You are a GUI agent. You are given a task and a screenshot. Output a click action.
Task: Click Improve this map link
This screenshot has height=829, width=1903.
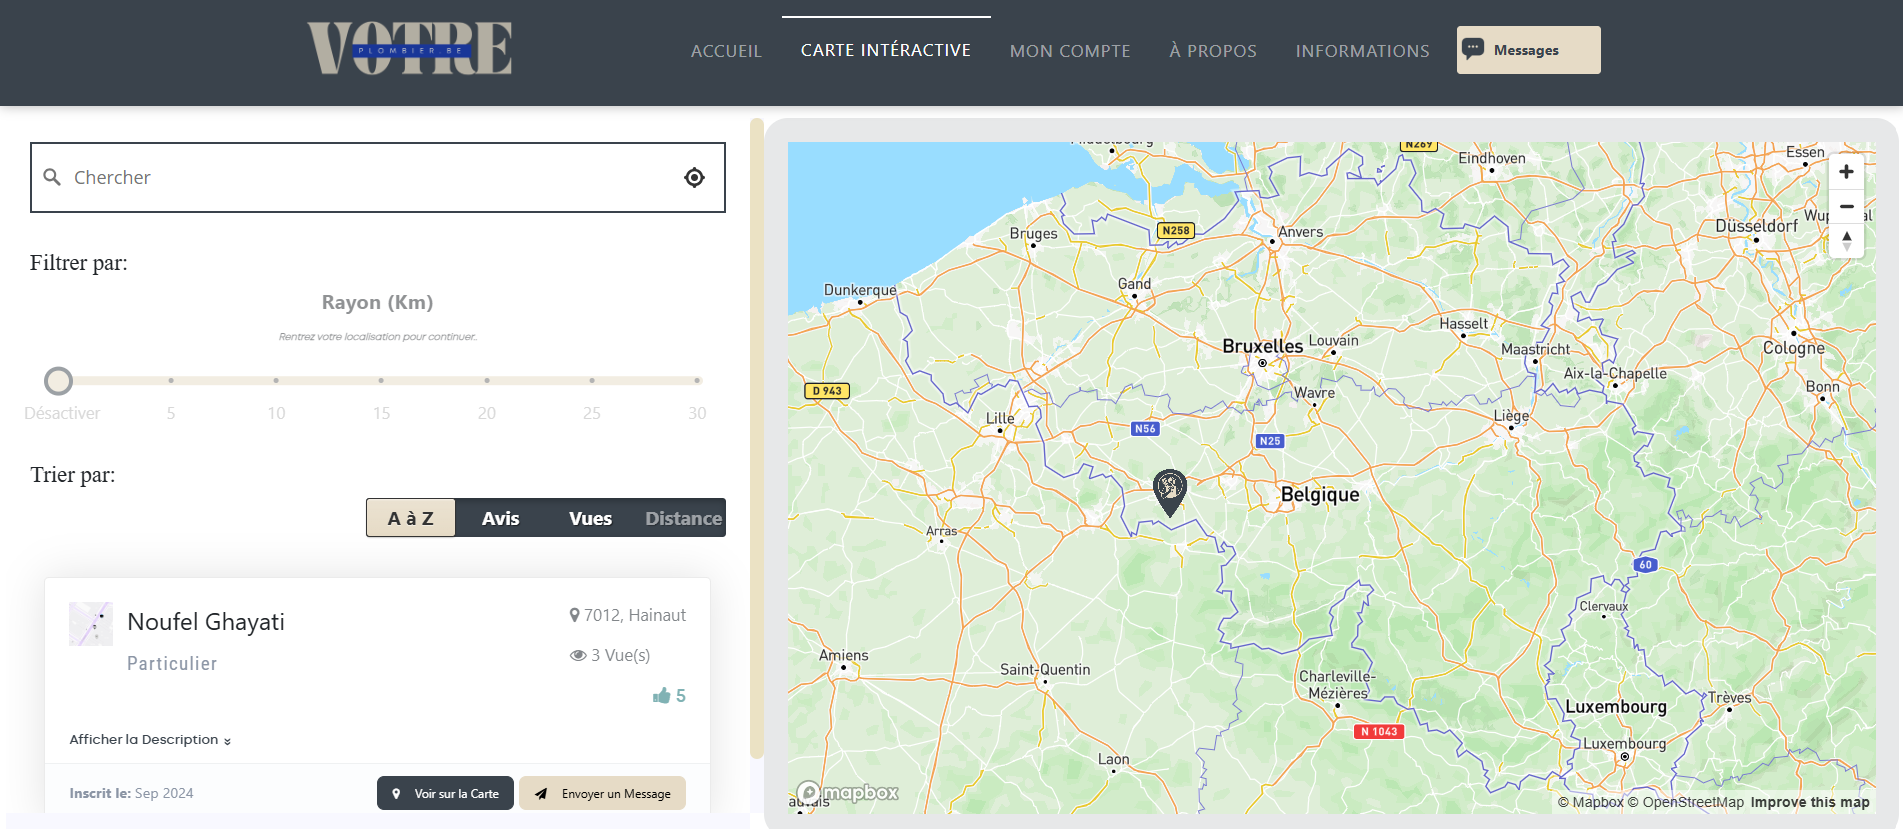1810,802
